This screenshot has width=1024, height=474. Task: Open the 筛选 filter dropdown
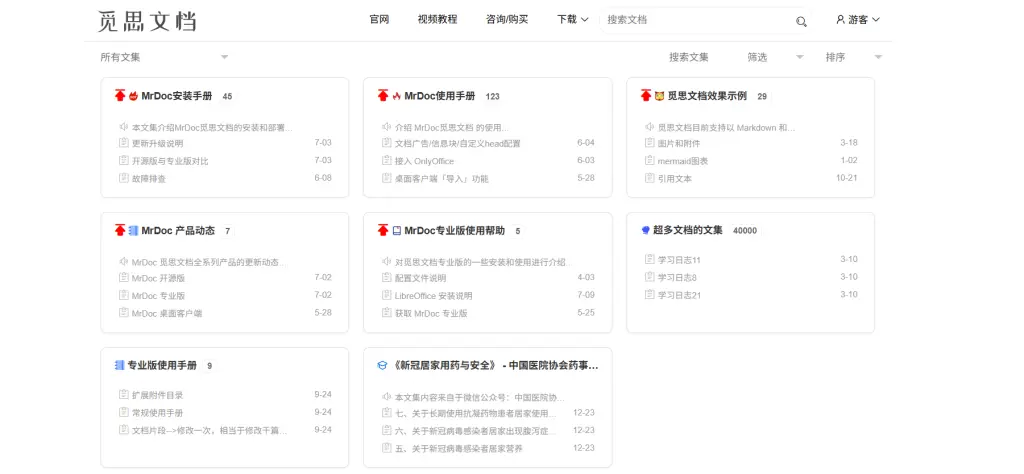pos(775,57)
